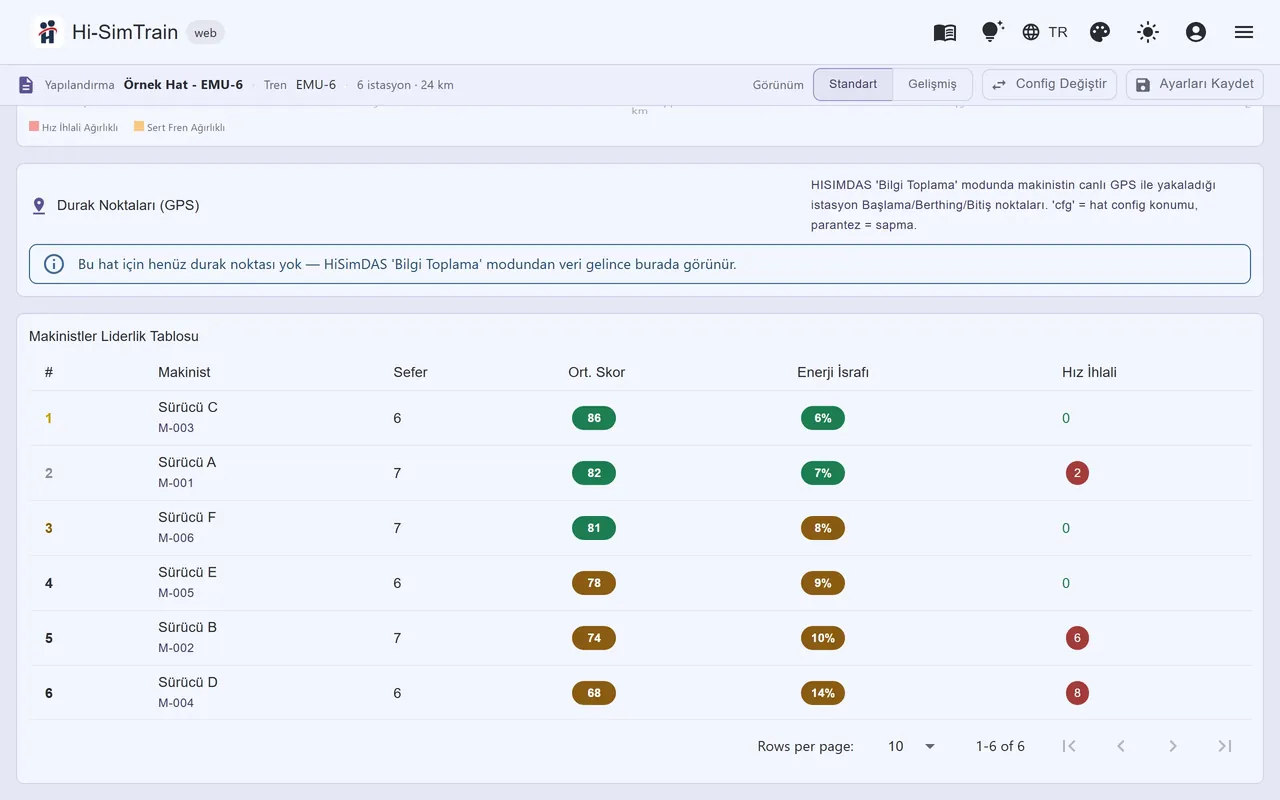Go to the first page of the table
This screenshot has height=800, width=1280.
pos(1069,746)
